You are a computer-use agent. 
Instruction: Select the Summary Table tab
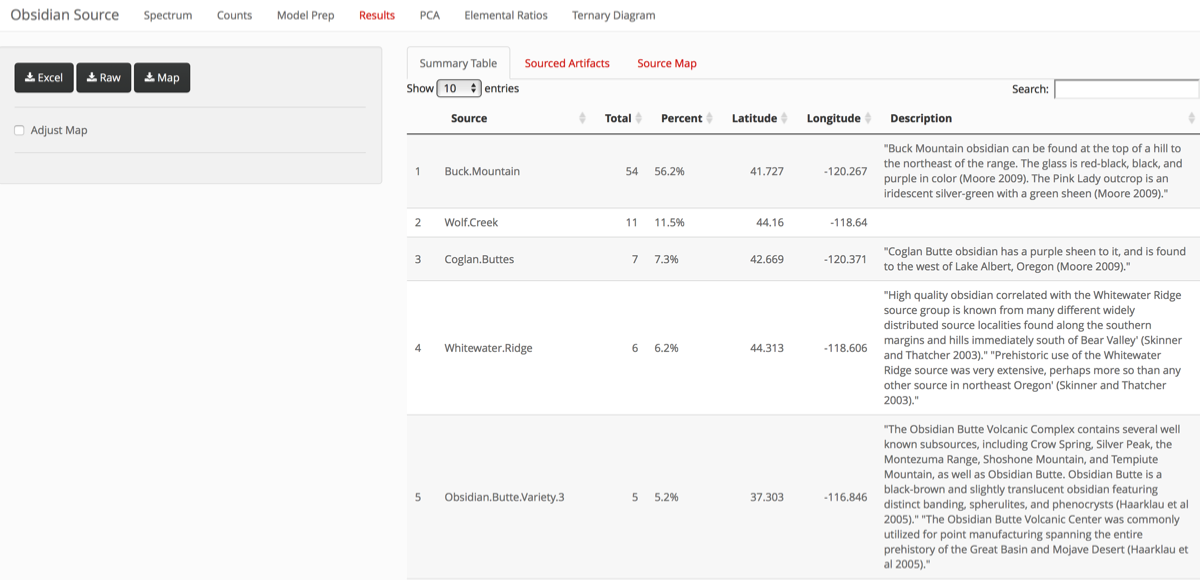[x=458, y=63]
